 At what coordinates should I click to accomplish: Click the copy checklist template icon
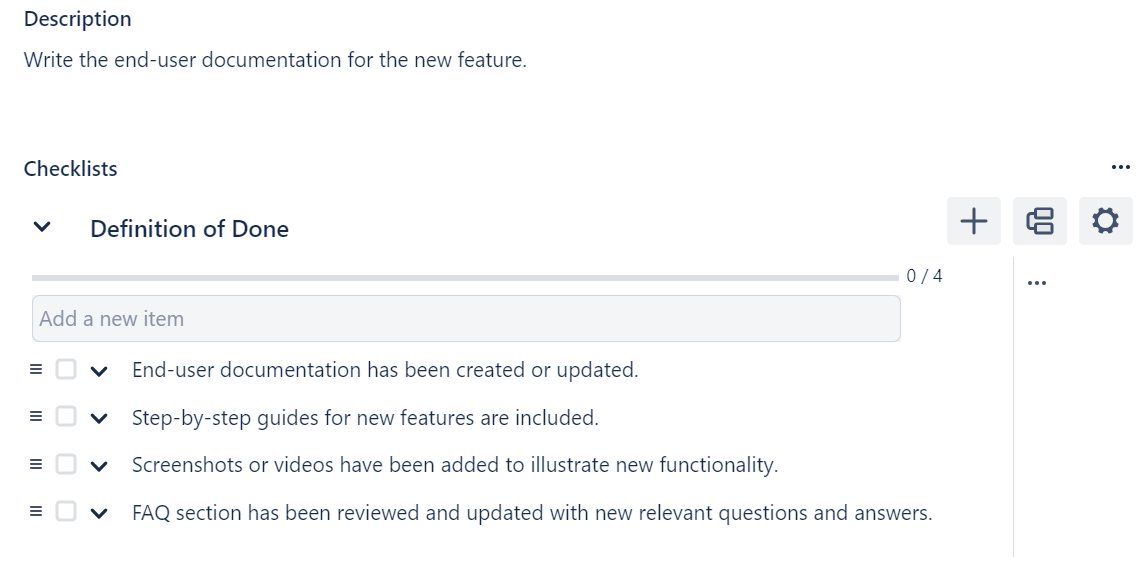[x=1039, y=221]
